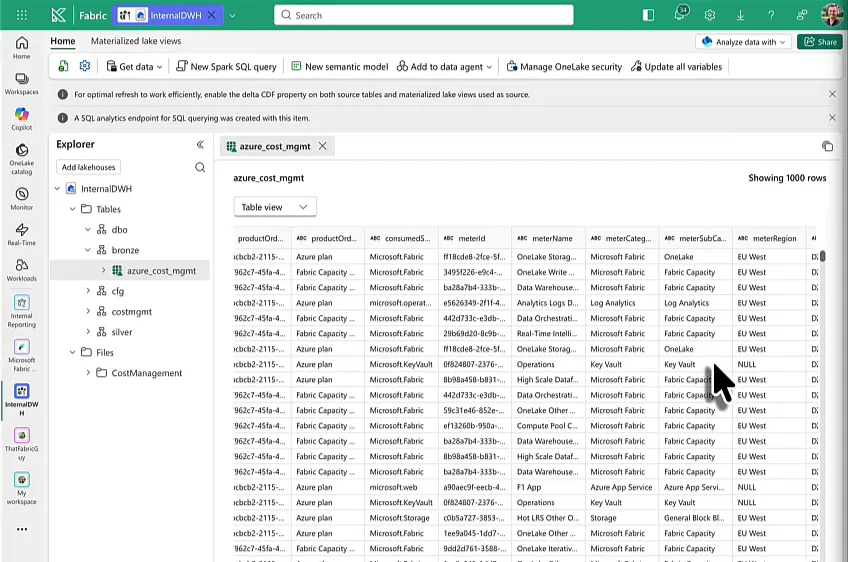
Task: Open My workspace in the sidebar
Action: click(22, 488)
